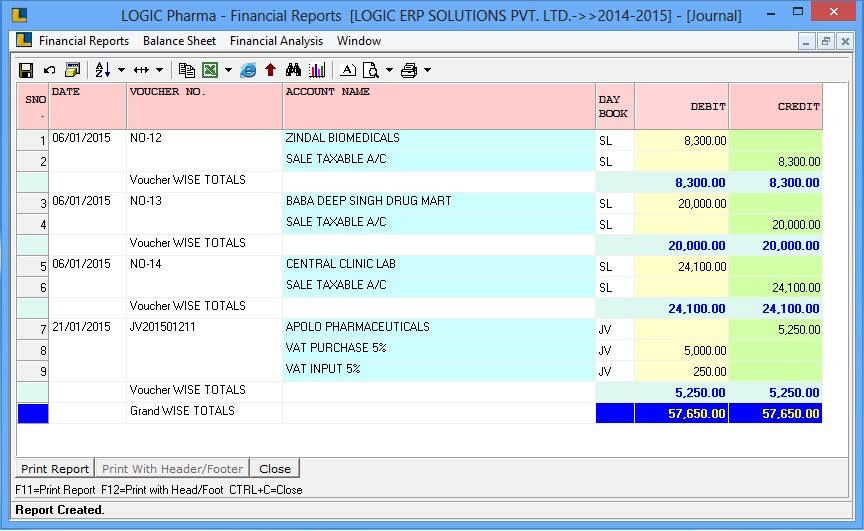This screenshot has width=864, height=531.
Task: Open the Financial Analysis menu
Action: [x=276, y=41]
